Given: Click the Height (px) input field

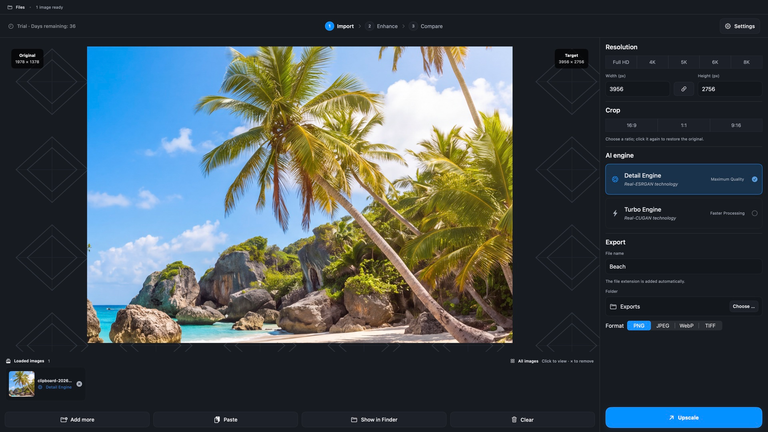Looking at the screenshot, I should tap(730, 89).
